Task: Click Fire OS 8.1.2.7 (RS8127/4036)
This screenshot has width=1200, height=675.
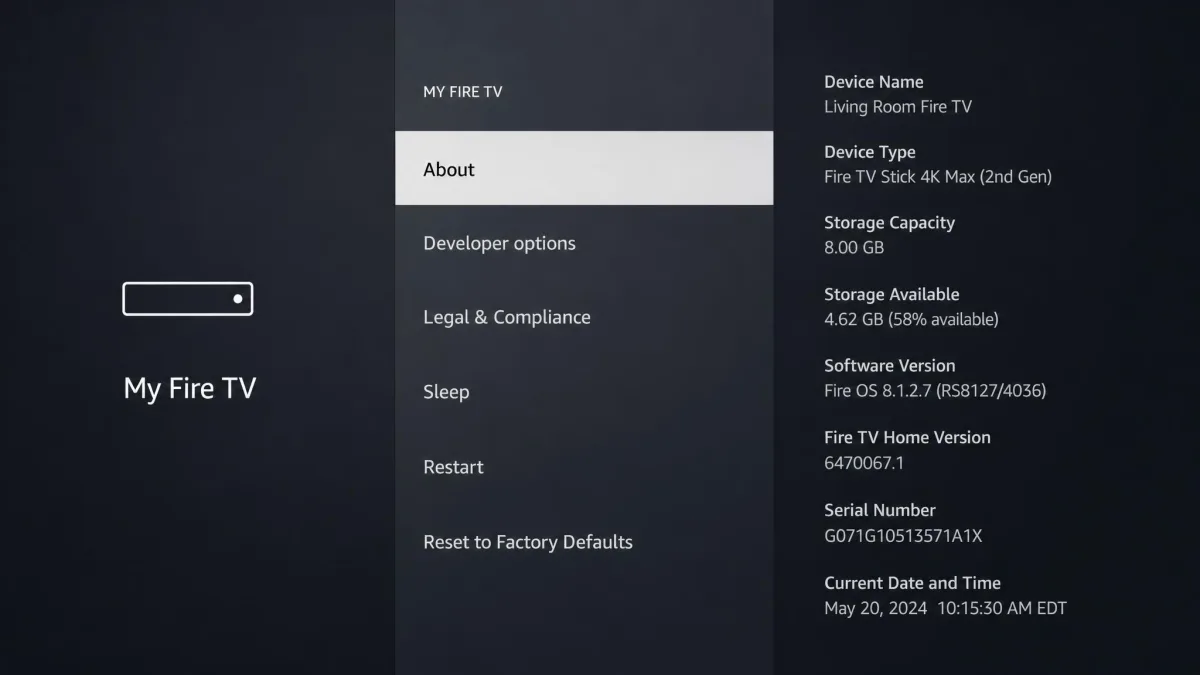Action: point(935,391)
